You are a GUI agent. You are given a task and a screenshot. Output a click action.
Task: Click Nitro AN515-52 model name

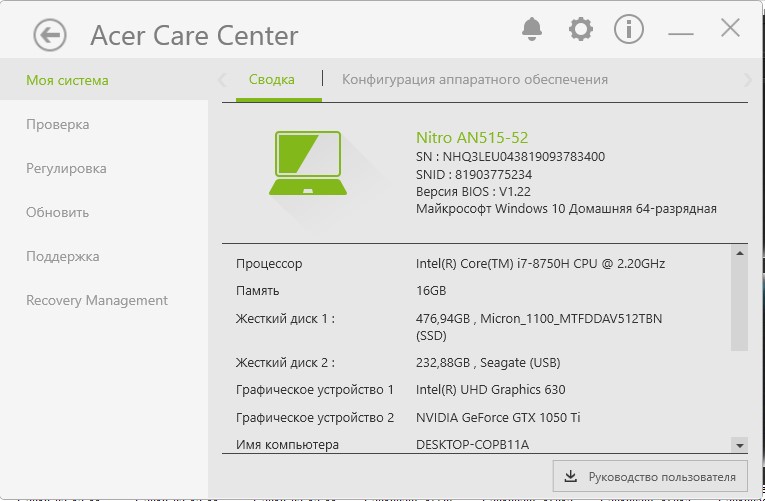(x=472, y=138)
